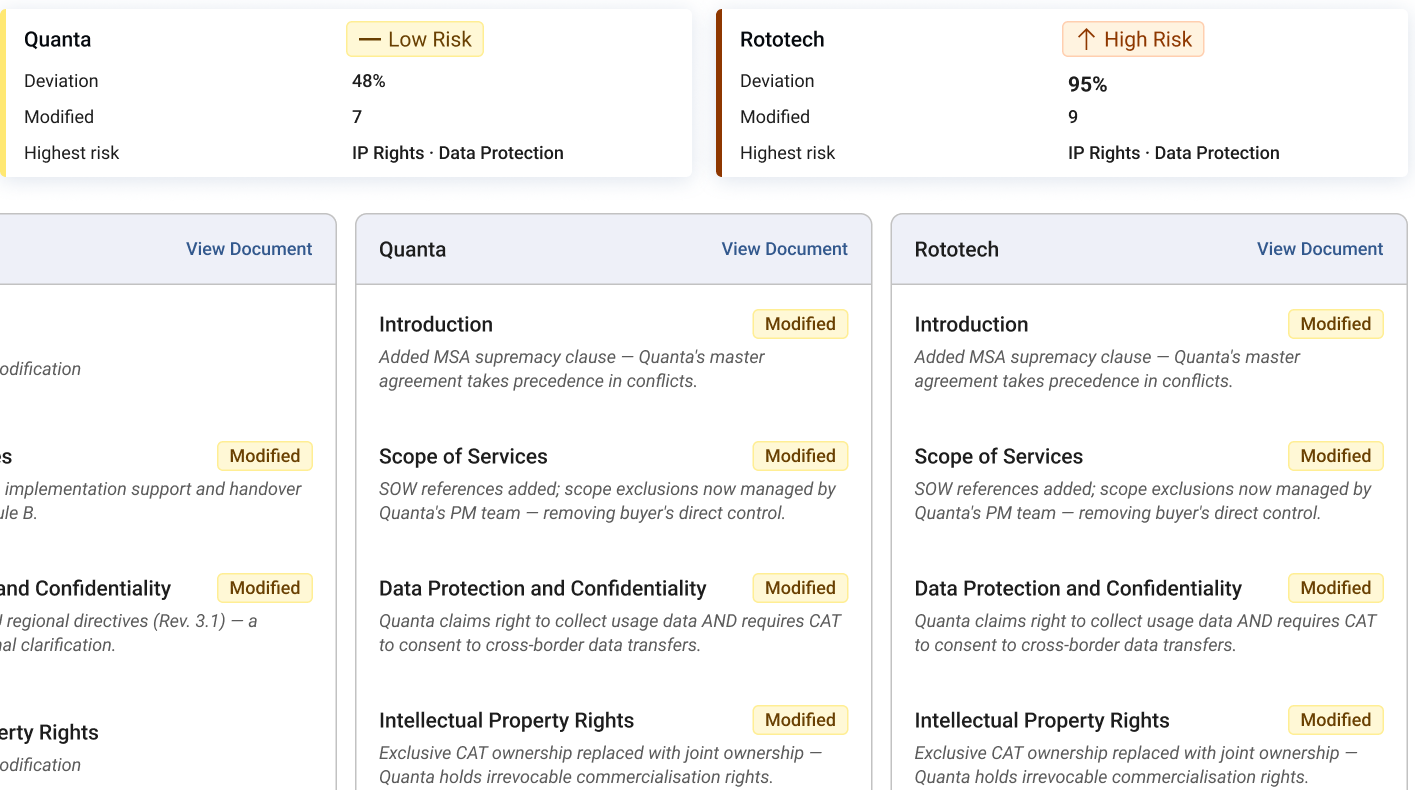This screenshot has width=1415, height=790.
Task: Click the leftmost column's Modified badge beside 'implementation support'
Action: click(x=265, y=456)
